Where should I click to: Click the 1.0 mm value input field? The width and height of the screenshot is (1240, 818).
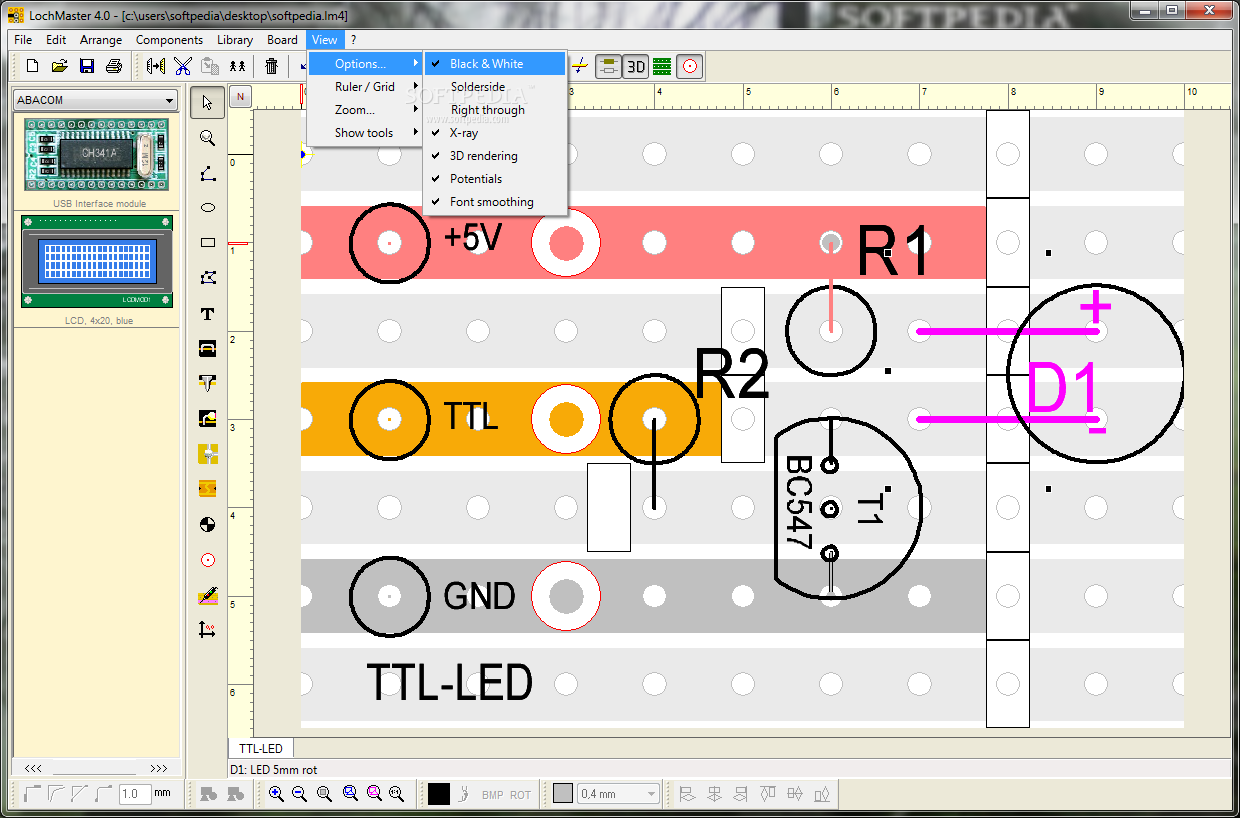134,794
